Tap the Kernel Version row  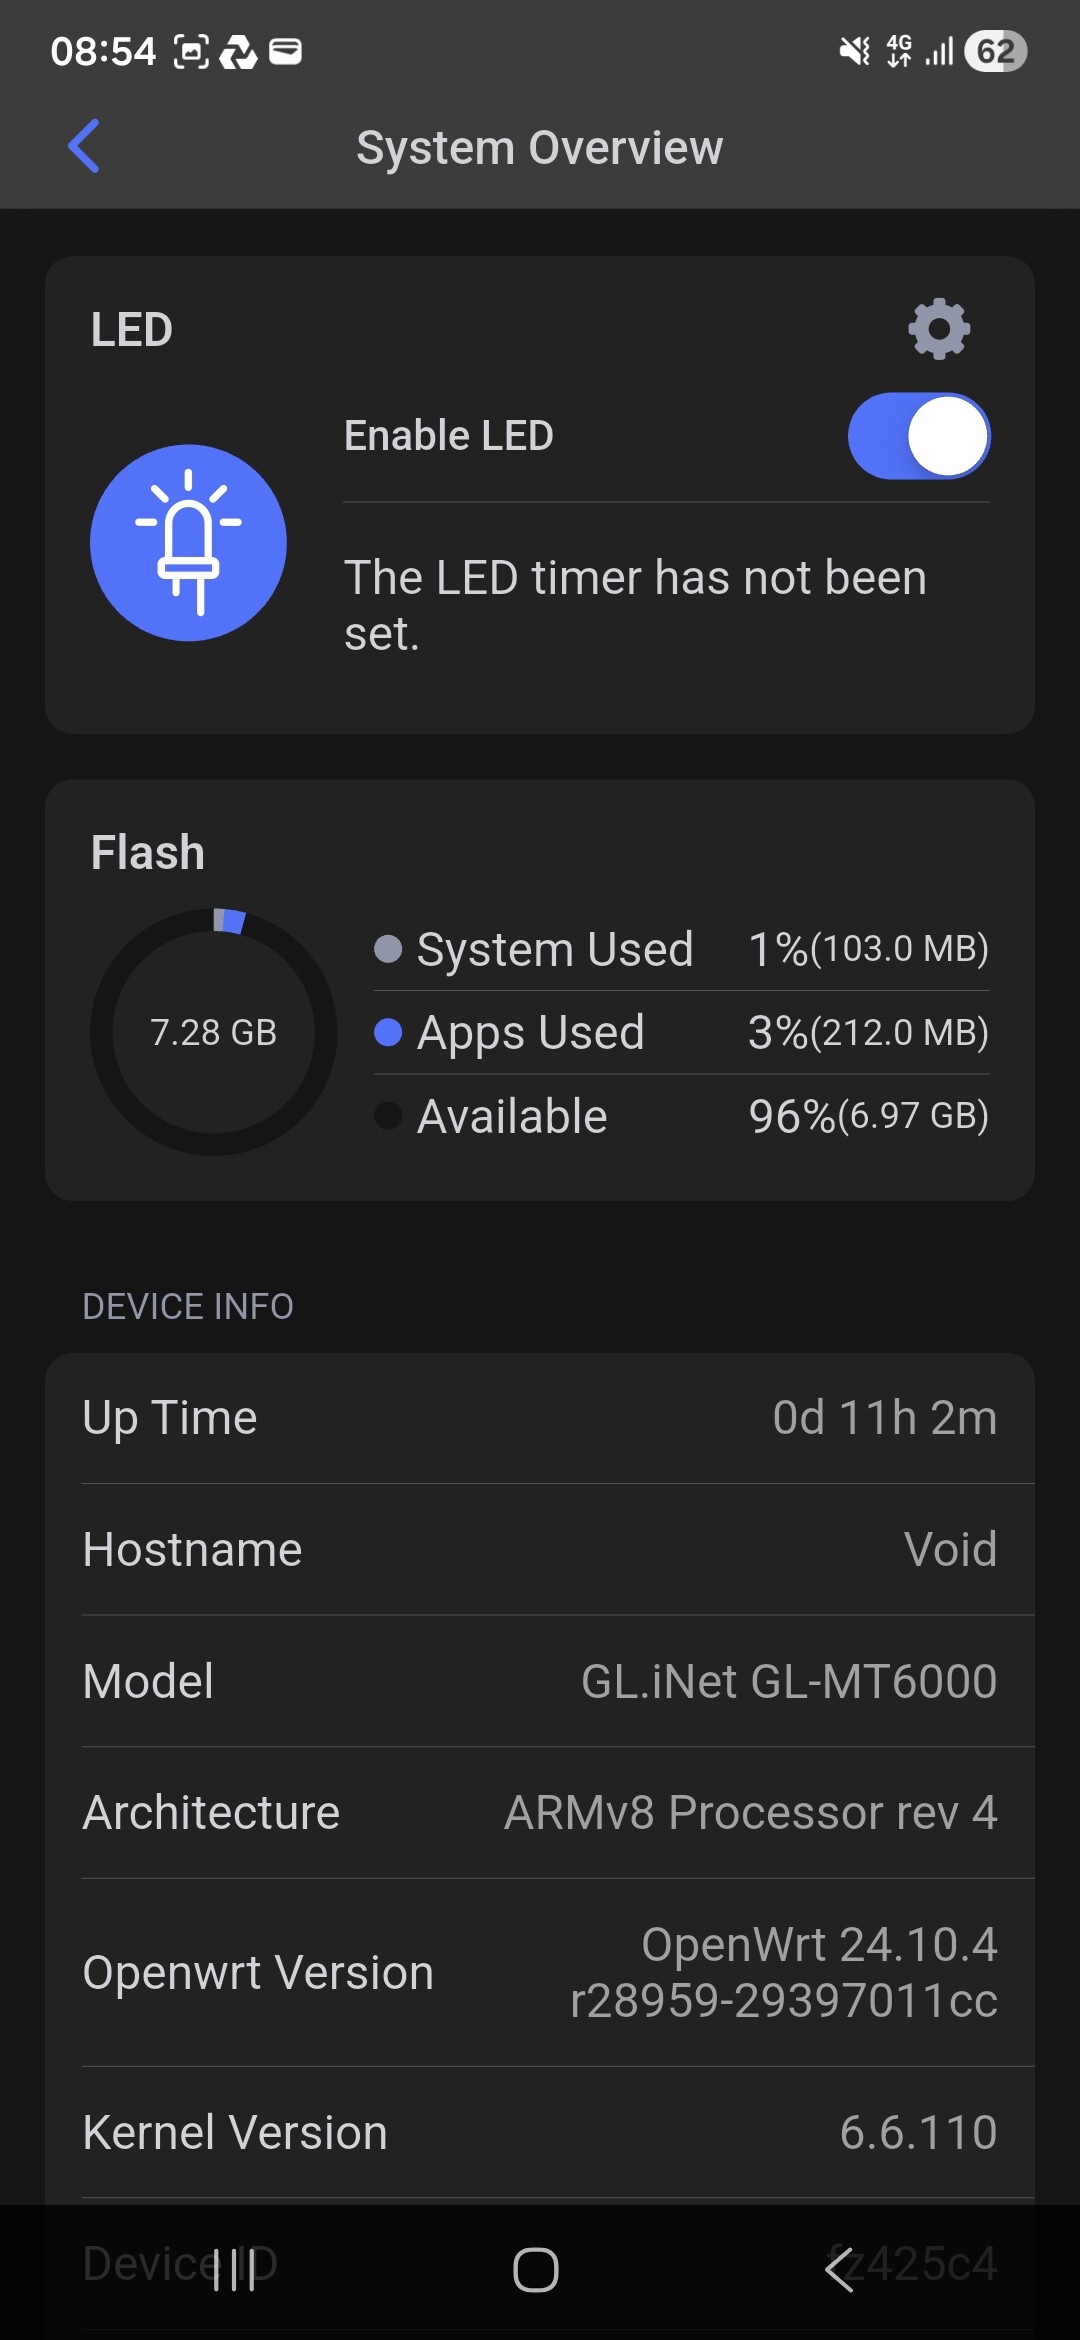540,2132
